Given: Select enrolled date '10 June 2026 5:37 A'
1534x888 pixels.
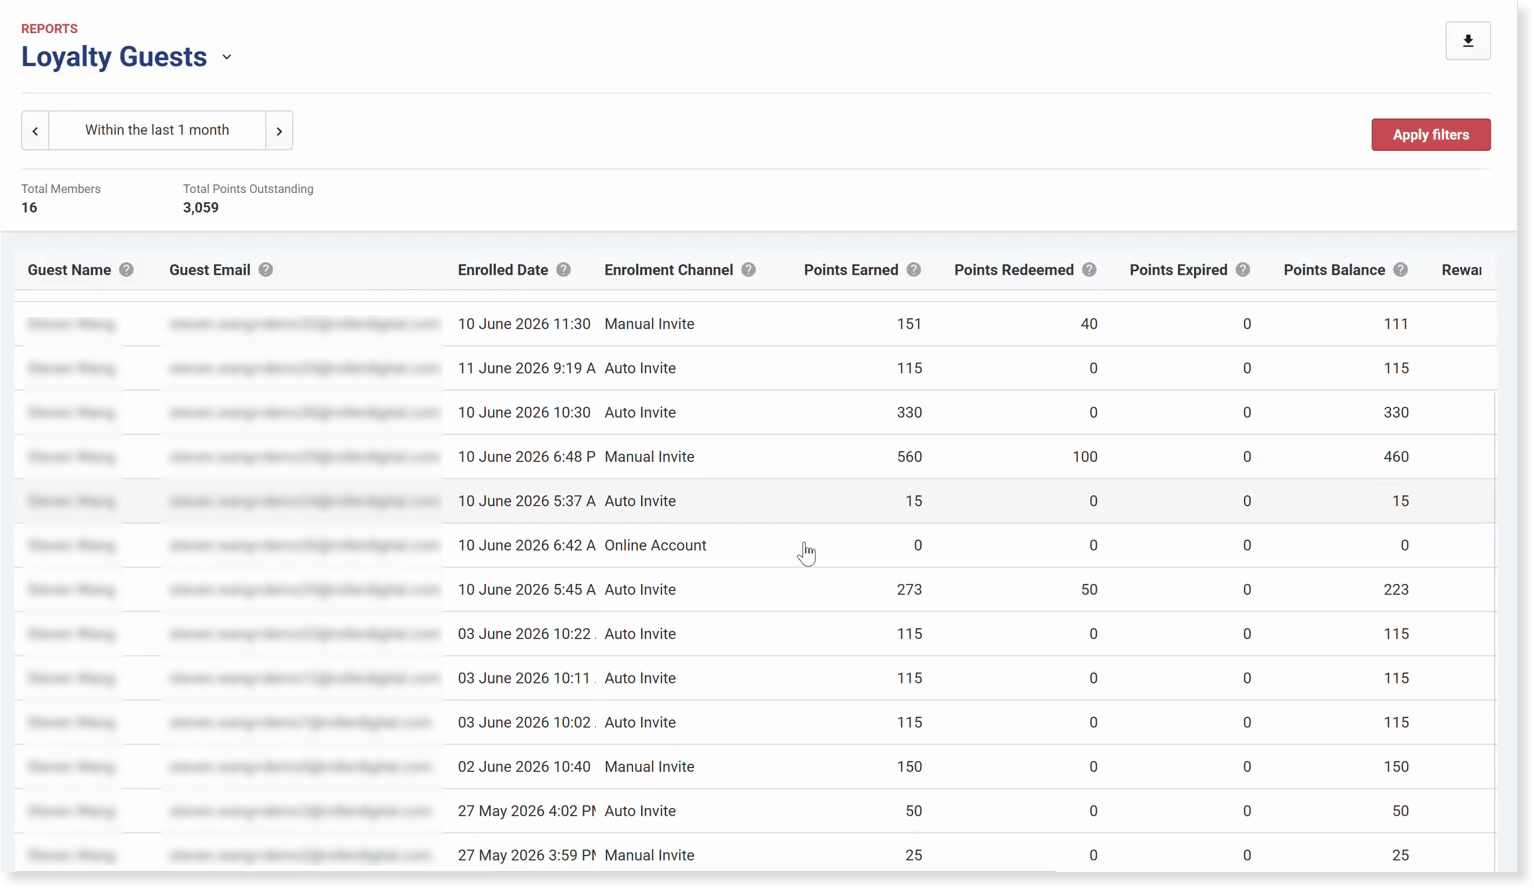Looking at the screenshot, I should [526, 501].
